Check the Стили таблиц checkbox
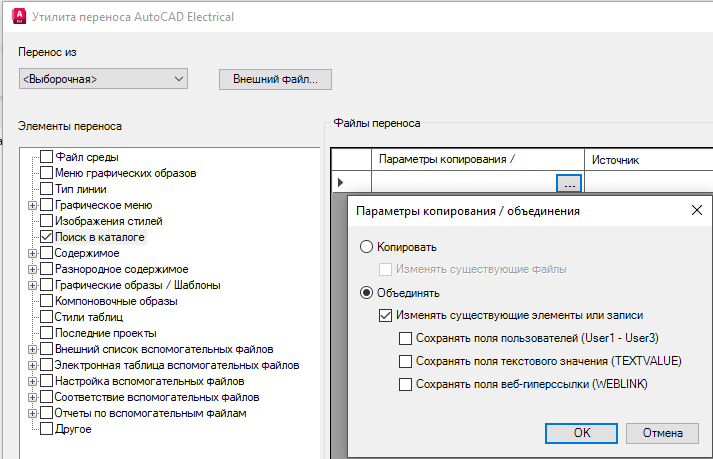The image size is (713, 459). [x=46, y=317]
